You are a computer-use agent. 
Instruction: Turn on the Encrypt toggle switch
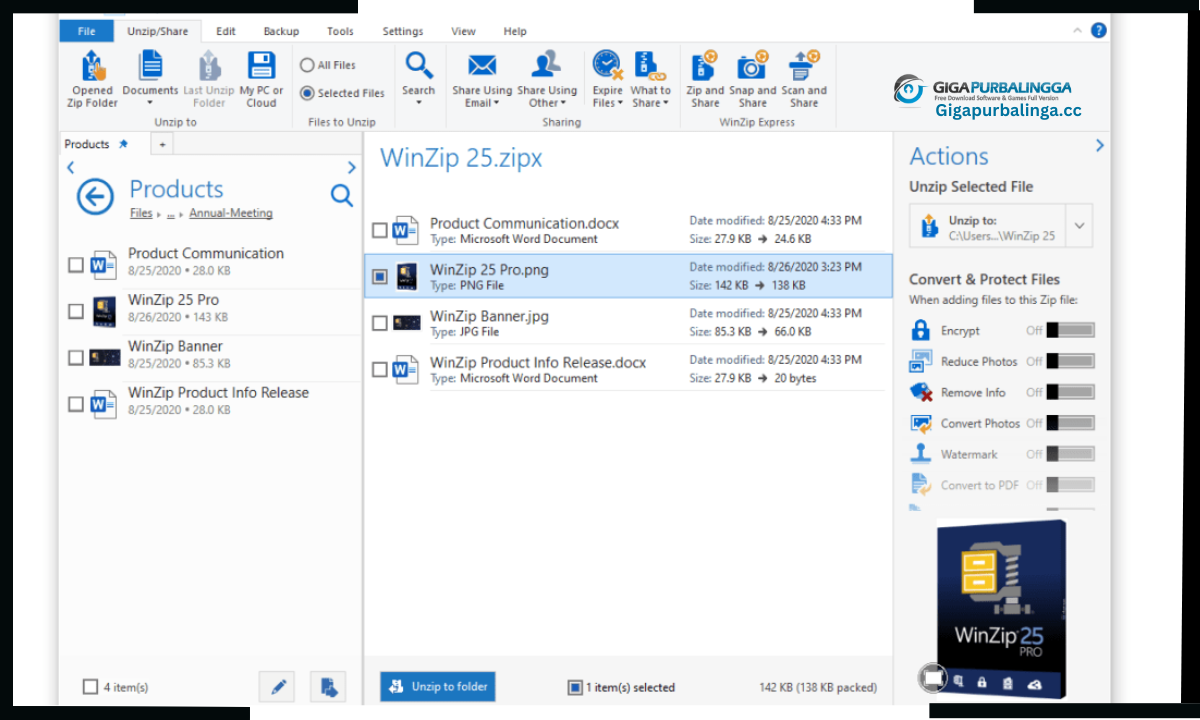coord(1070,330)
